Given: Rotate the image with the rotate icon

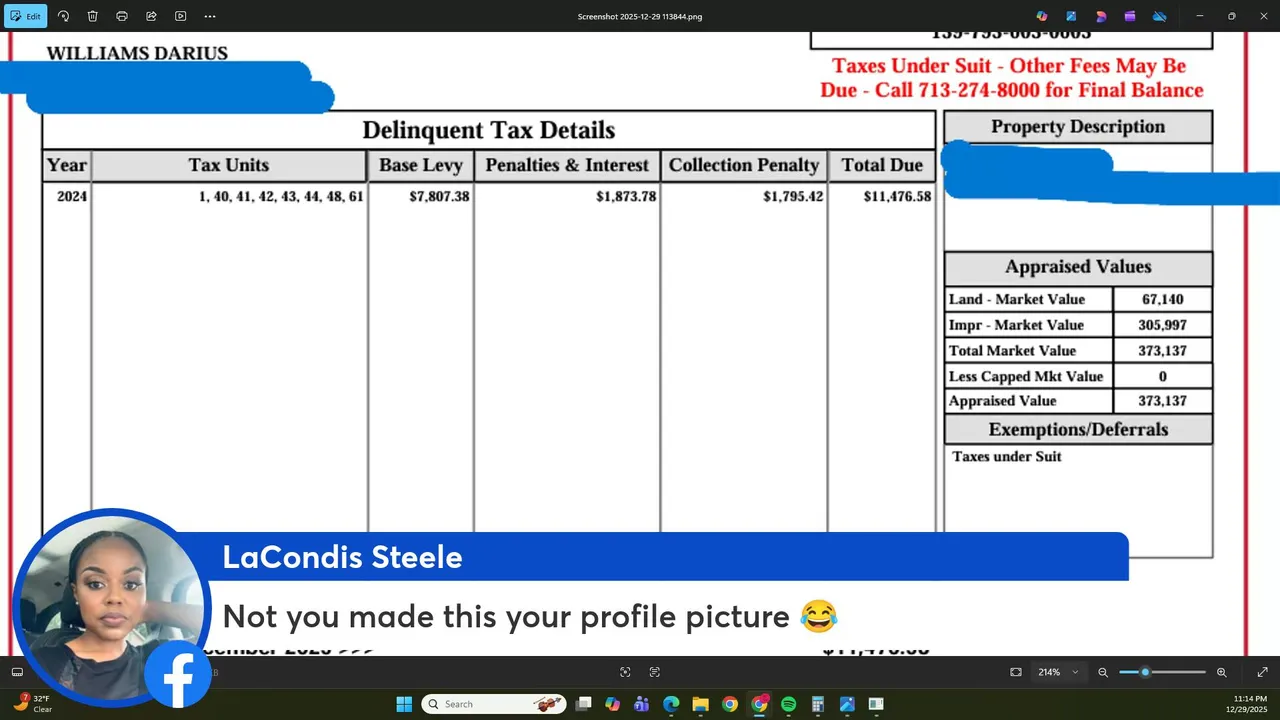Looking at the screenshot, I should [x=63, y=16].
